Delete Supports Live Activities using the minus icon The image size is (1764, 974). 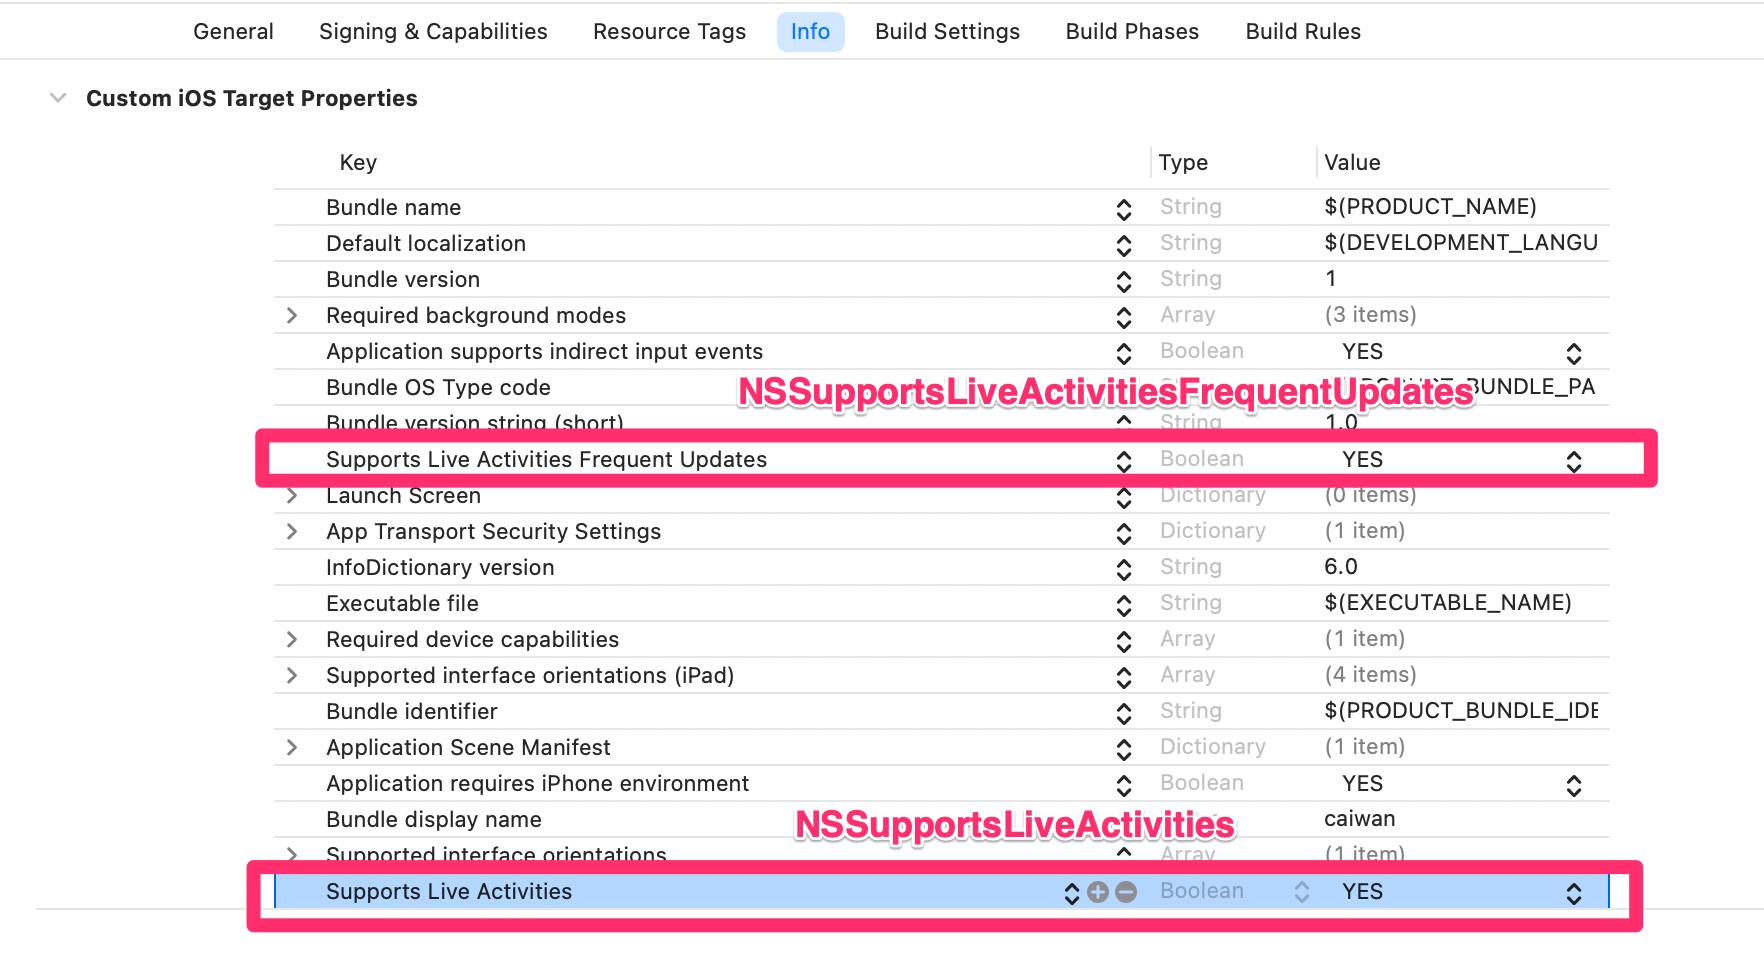(1125, 891)
